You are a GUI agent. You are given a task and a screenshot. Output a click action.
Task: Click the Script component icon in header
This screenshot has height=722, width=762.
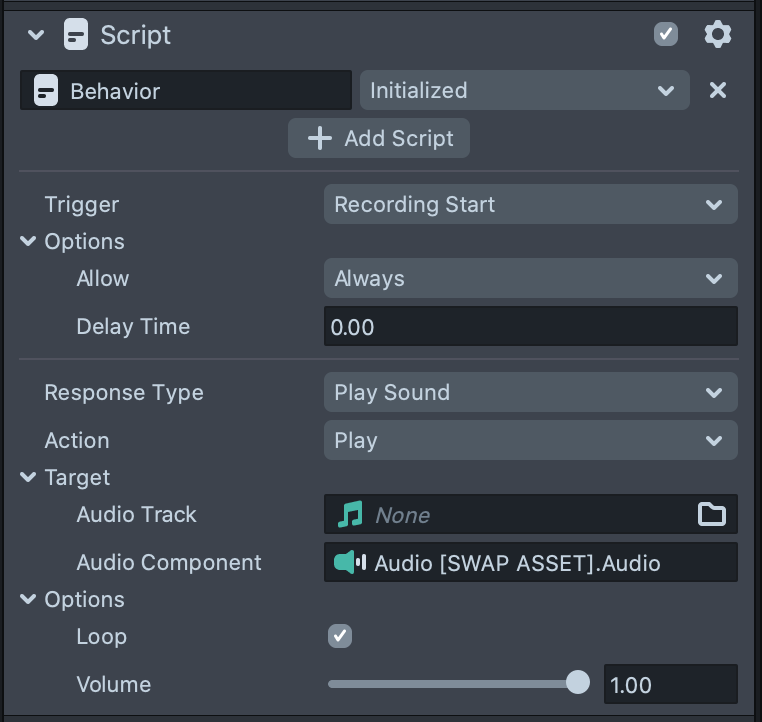75,35
